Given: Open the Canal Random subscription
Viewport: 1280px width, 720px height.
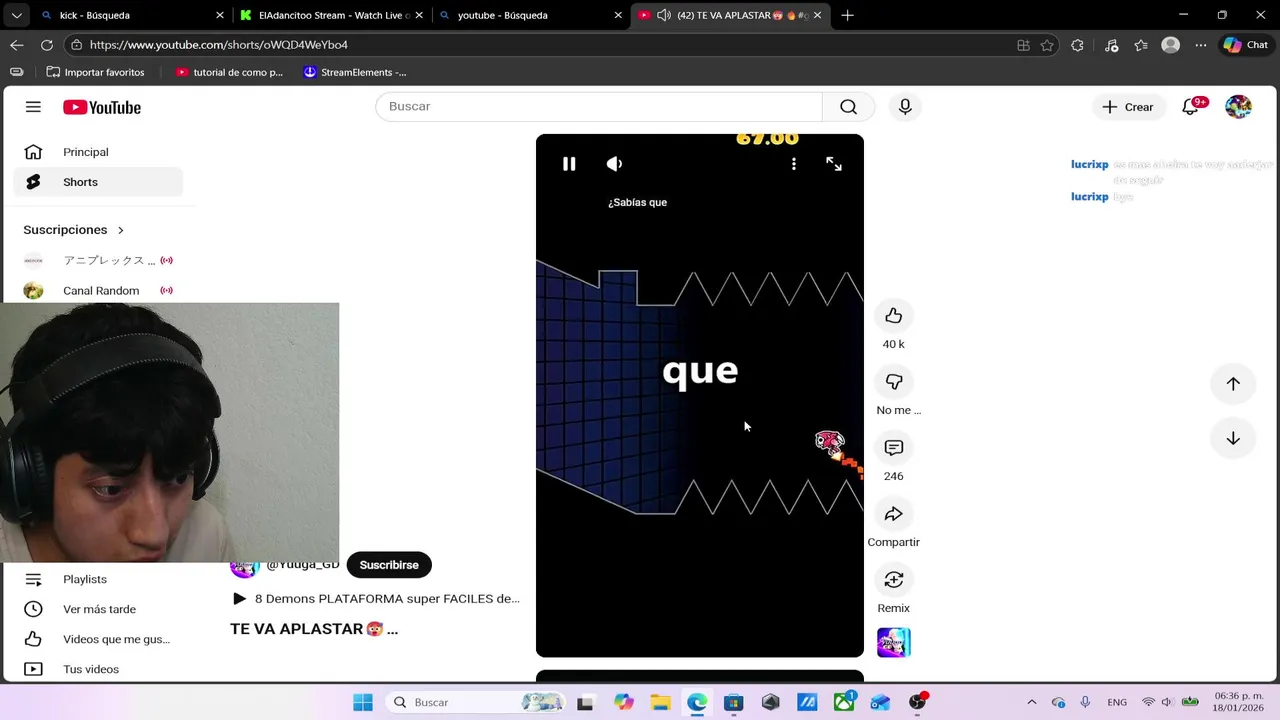Looking at the screenshot, I should [x=98, y=291].
